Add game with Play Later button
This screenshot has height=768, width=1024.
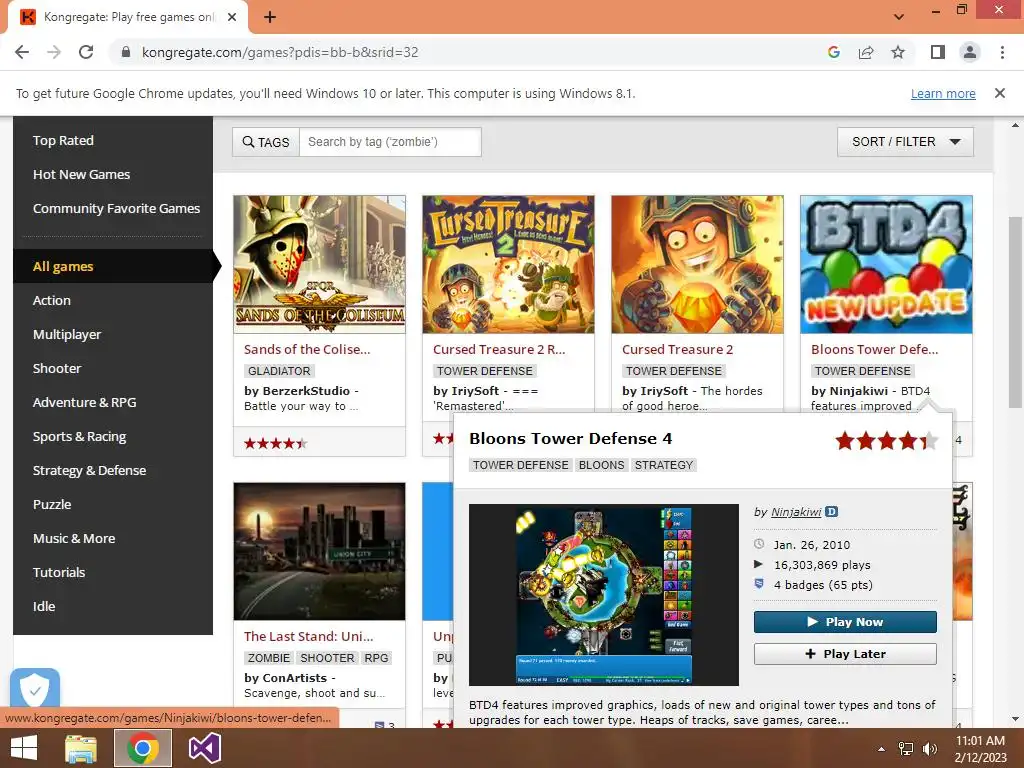(845, 654)
